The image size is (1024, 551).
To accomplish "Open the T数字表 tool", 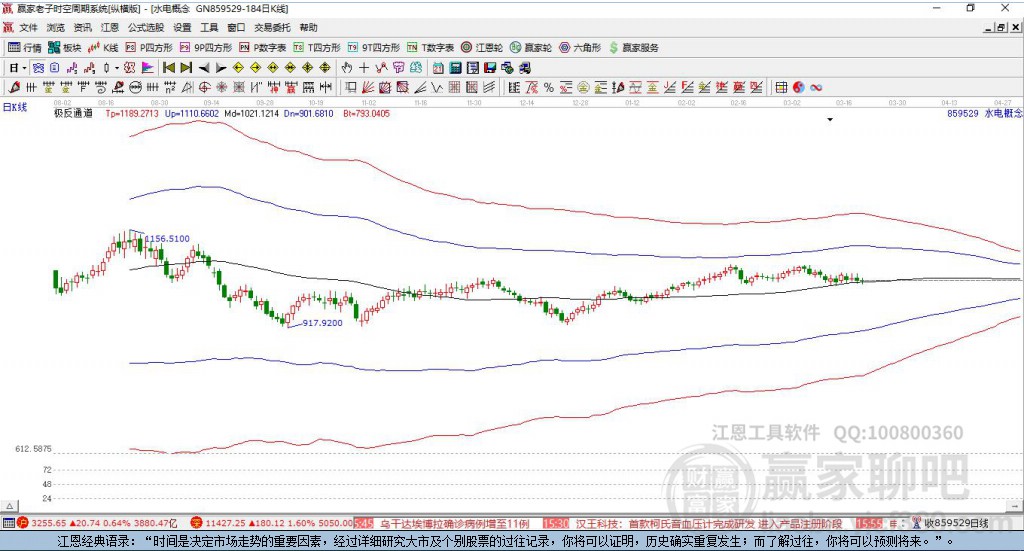I will coord(430,48).
